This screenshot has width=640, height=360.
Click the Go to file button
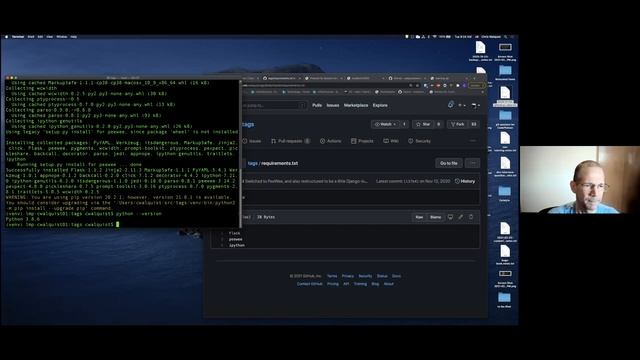(449, 163)
